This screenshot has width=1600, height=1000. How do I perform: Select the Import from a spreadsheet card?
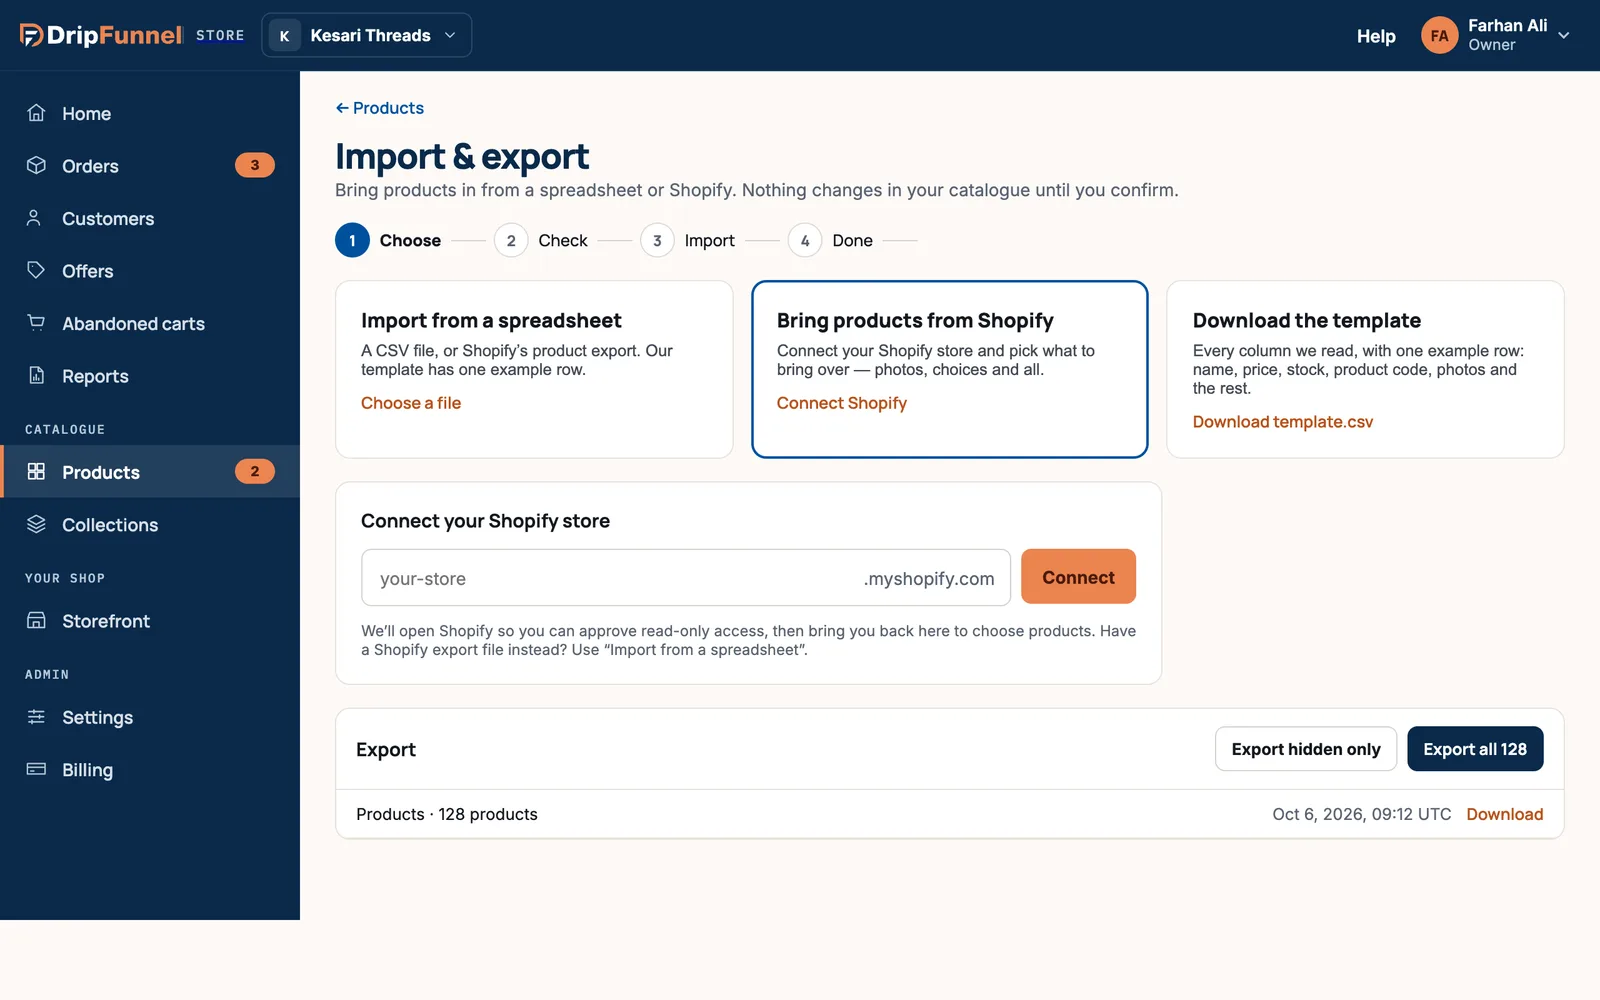(x=534, y=369)
